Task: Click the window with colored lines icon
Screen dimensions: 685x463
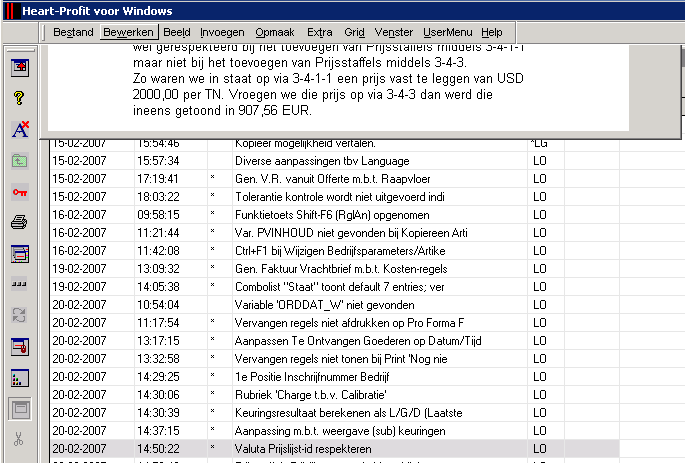Action: [x=20, y=254]
